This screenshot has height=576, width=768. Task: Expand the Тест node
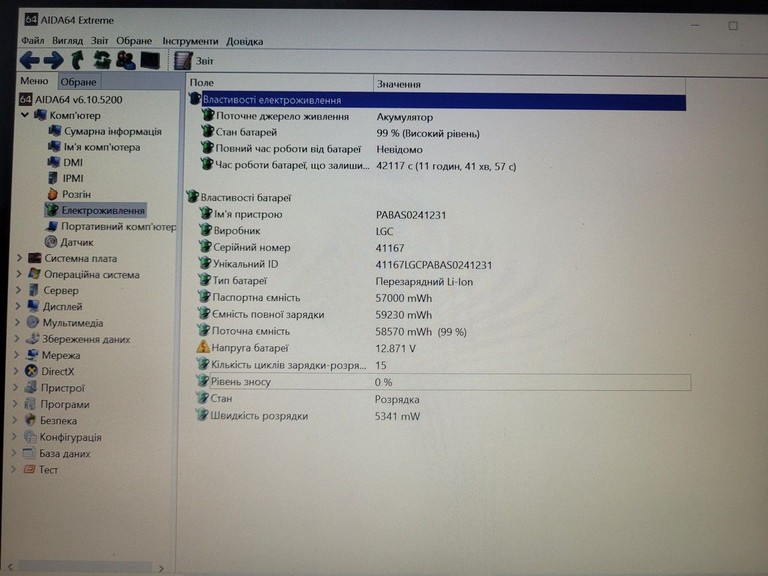13,469
